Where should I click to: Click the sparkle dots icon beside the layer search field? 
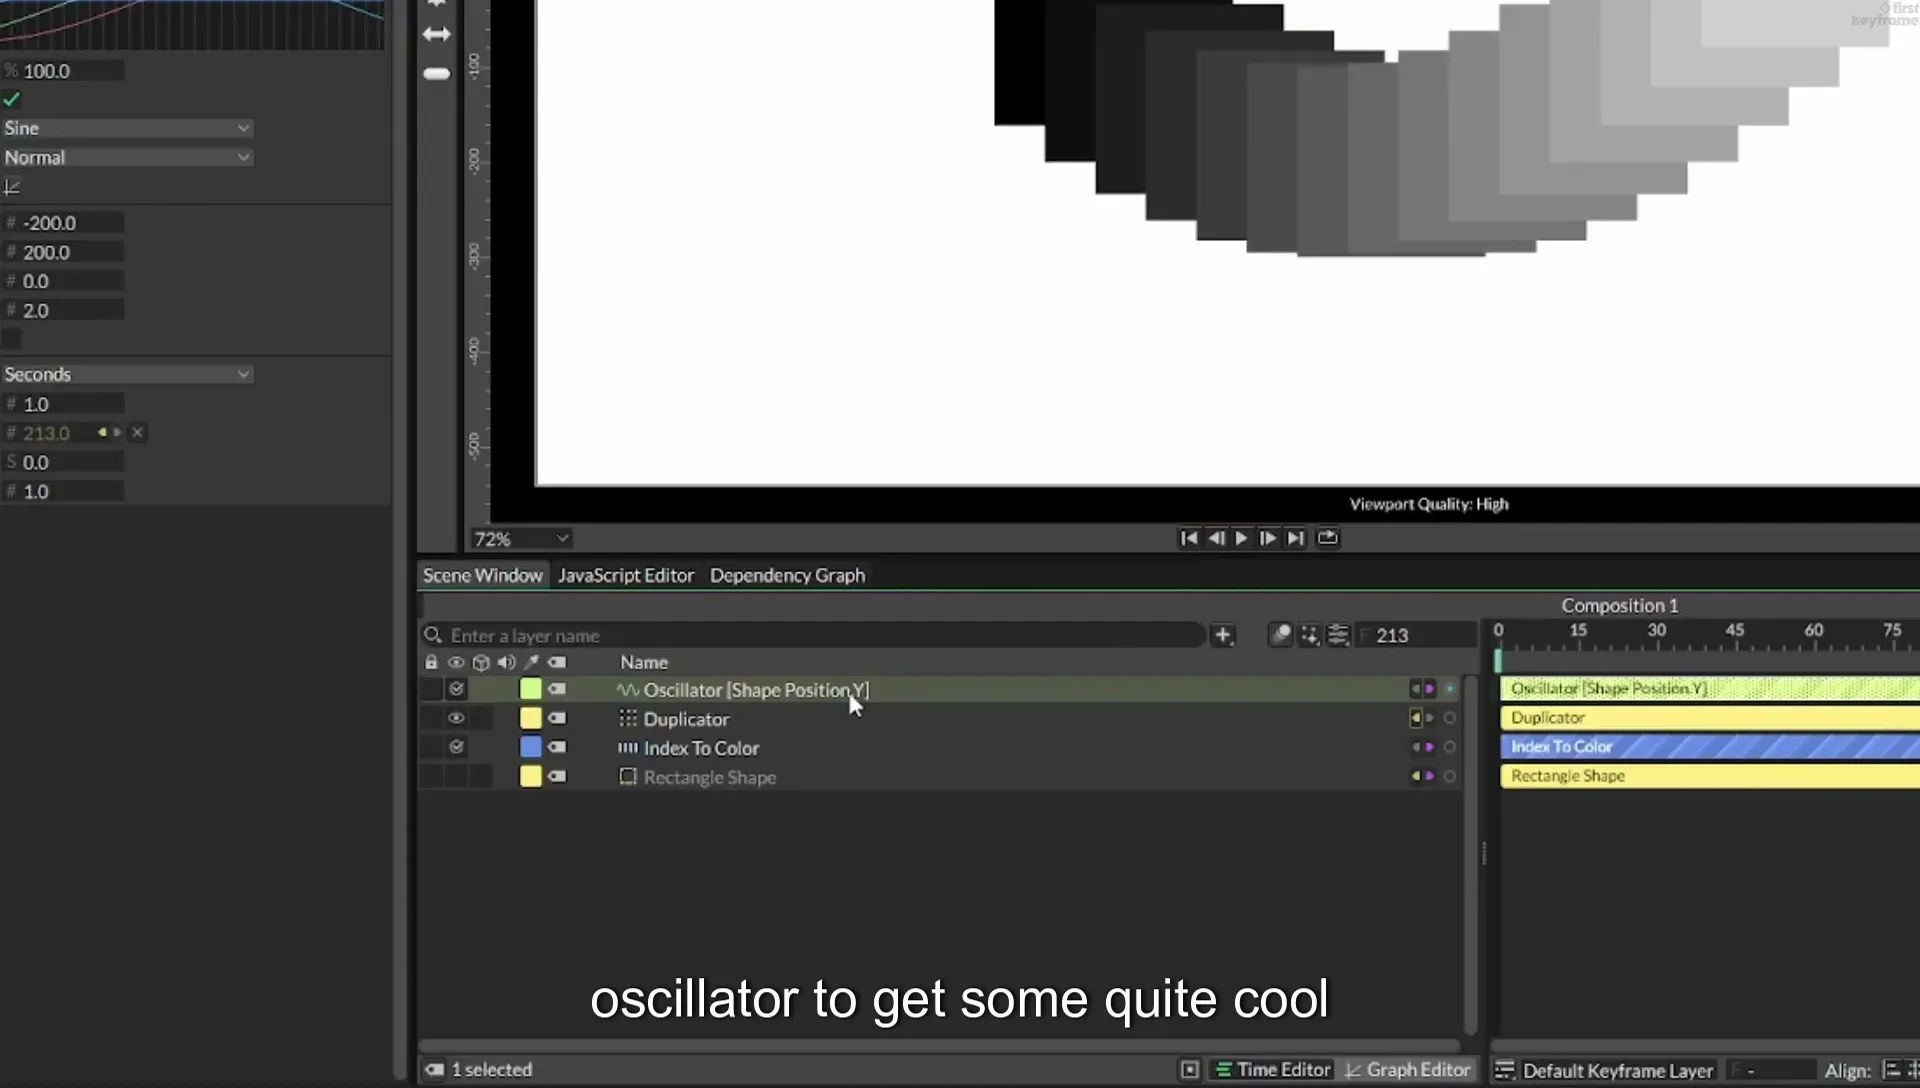point(1309,635)
